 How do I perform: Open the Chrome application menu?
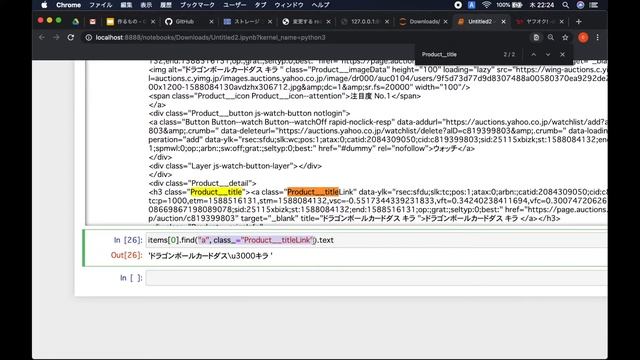tap(68, 5)
